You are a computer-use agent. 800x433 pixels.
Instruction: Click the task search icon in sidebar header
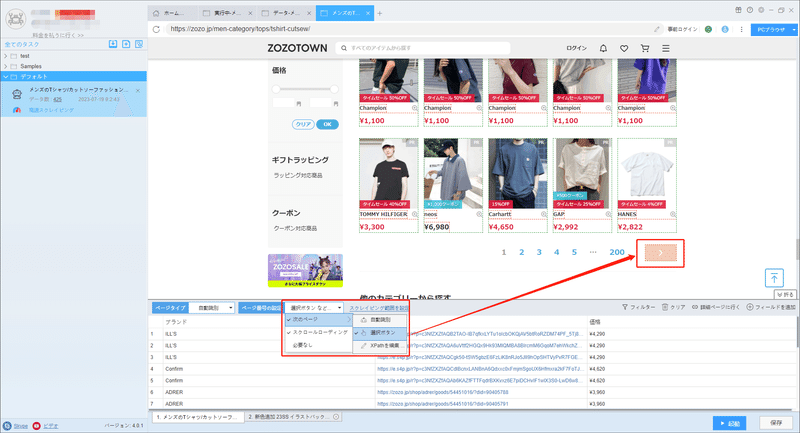click(x=139, y=44)
